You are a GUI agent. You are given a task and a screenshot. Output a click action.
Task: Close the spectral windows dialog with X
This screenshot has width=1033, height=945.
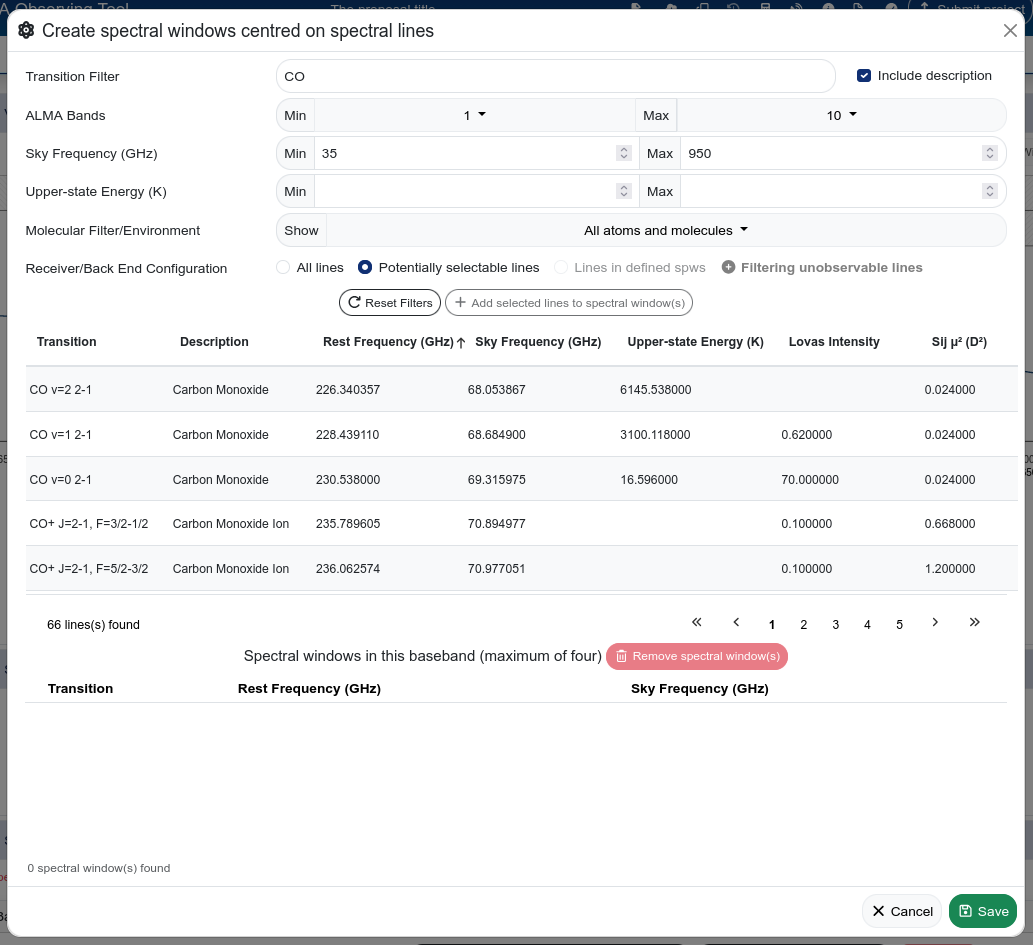(1010, 31)
